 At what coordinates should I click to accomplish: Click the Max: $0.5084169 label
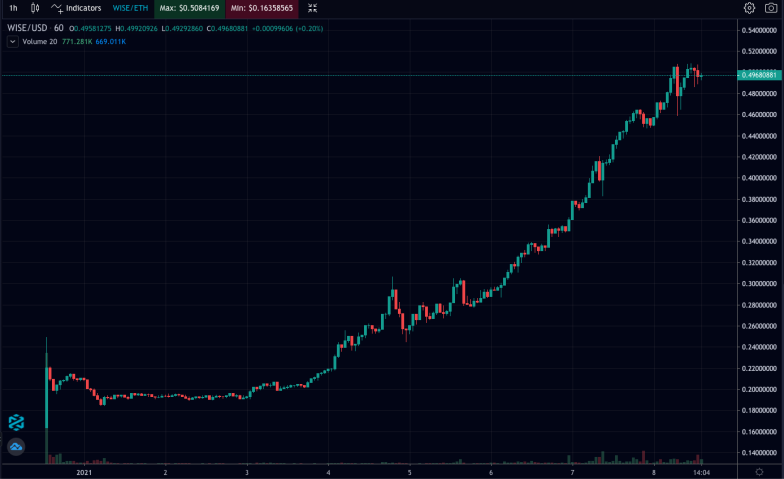190,8
